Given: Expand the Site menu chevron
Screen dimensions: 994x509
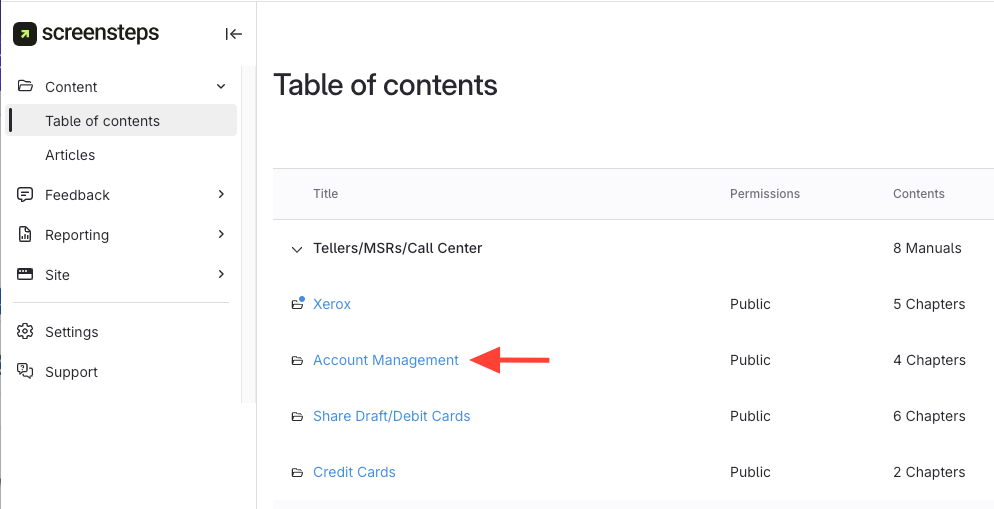Looking at the screenshot, I should click(x=221, y=275).
